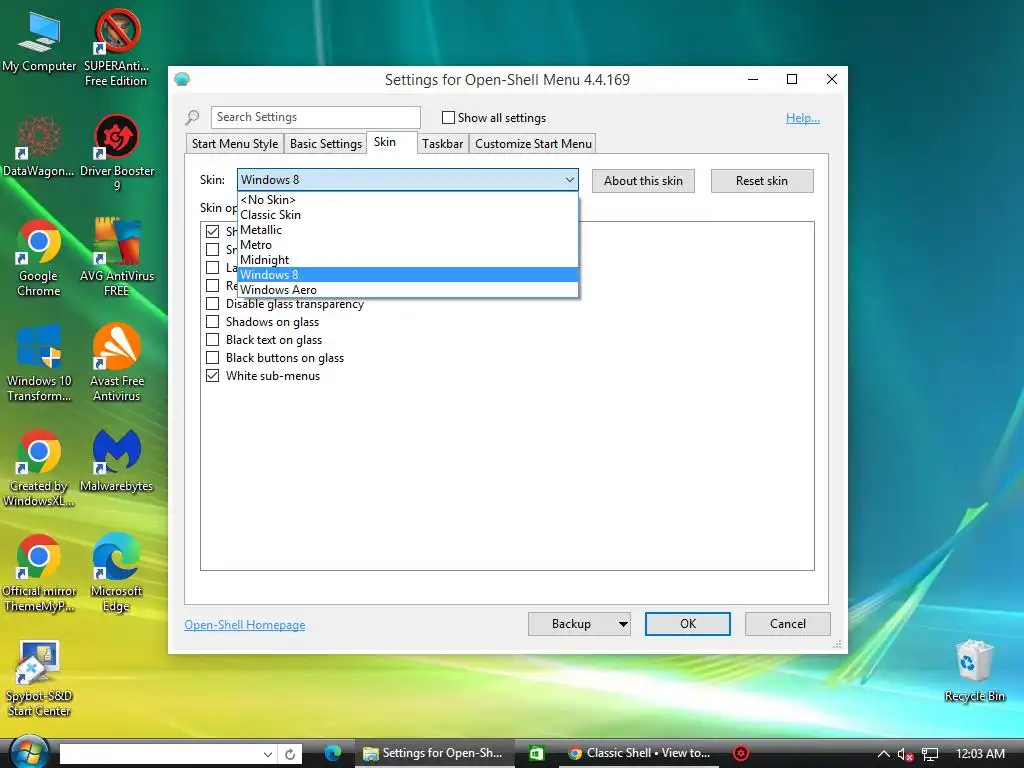Click the muted volume tray icon
The width and height of the screenshot is (1024, 768).
click(905, 754)
